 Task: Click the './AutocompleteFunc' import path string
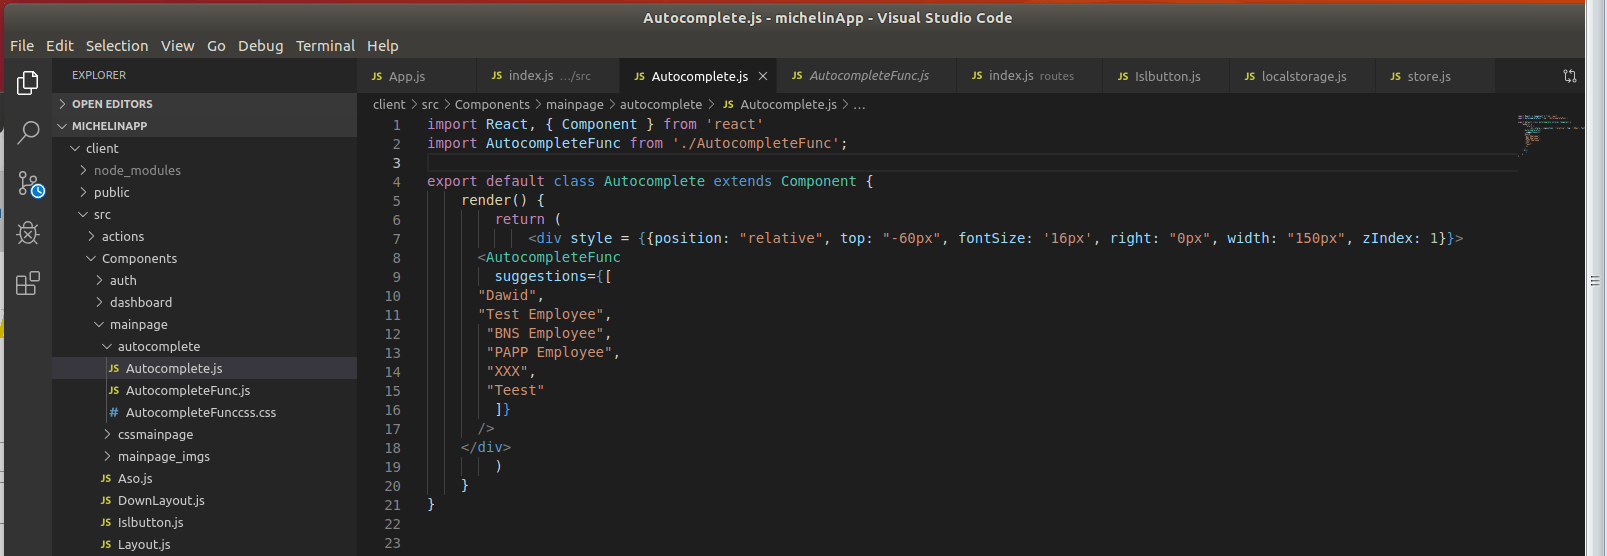click(x=755, y=143)
